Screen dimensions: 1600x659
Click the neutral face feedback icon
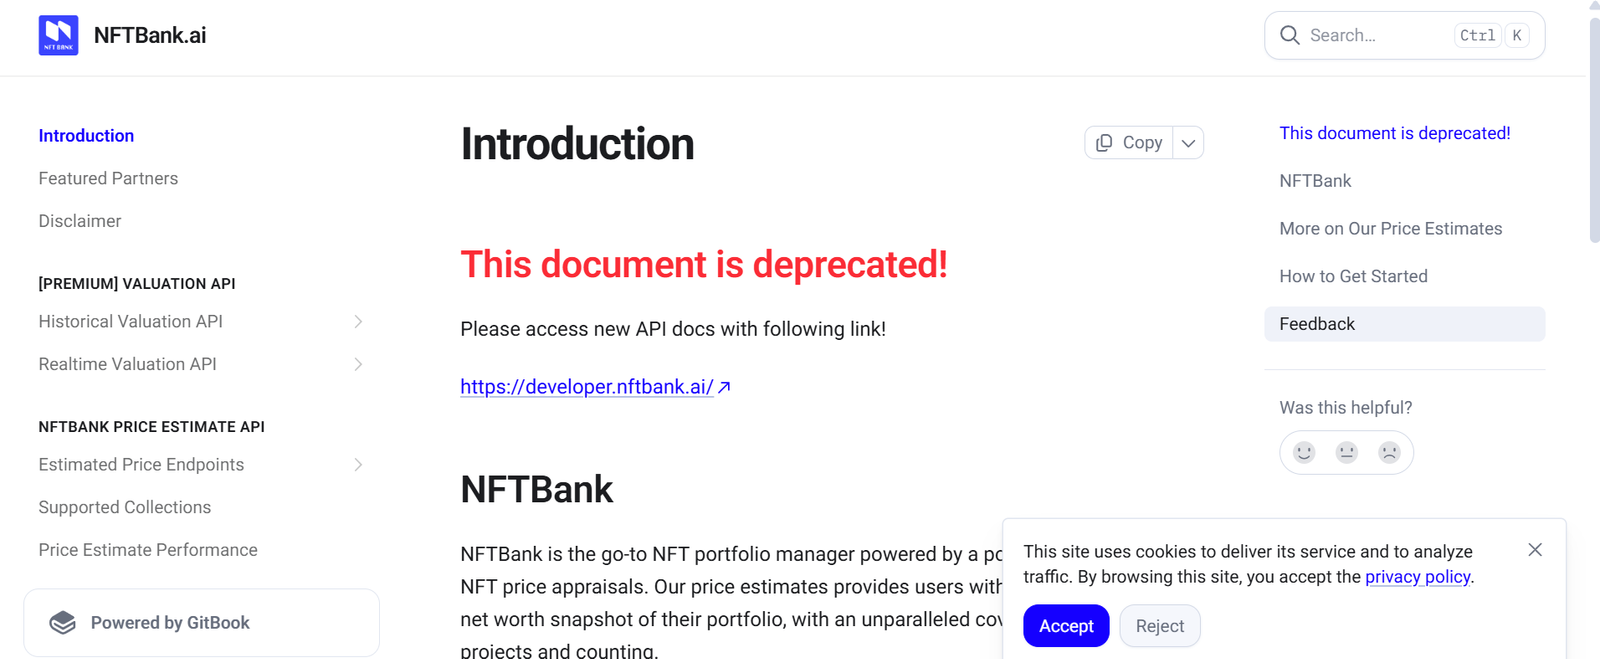(1347, 452)
